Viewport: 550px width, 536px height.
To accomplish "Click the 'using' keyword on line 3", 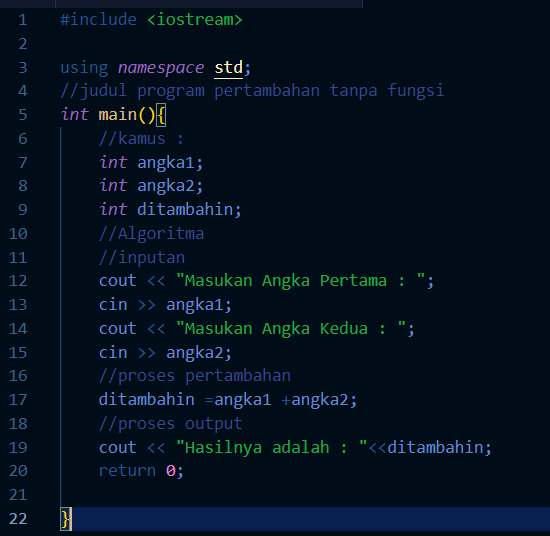I will [84, 68].
